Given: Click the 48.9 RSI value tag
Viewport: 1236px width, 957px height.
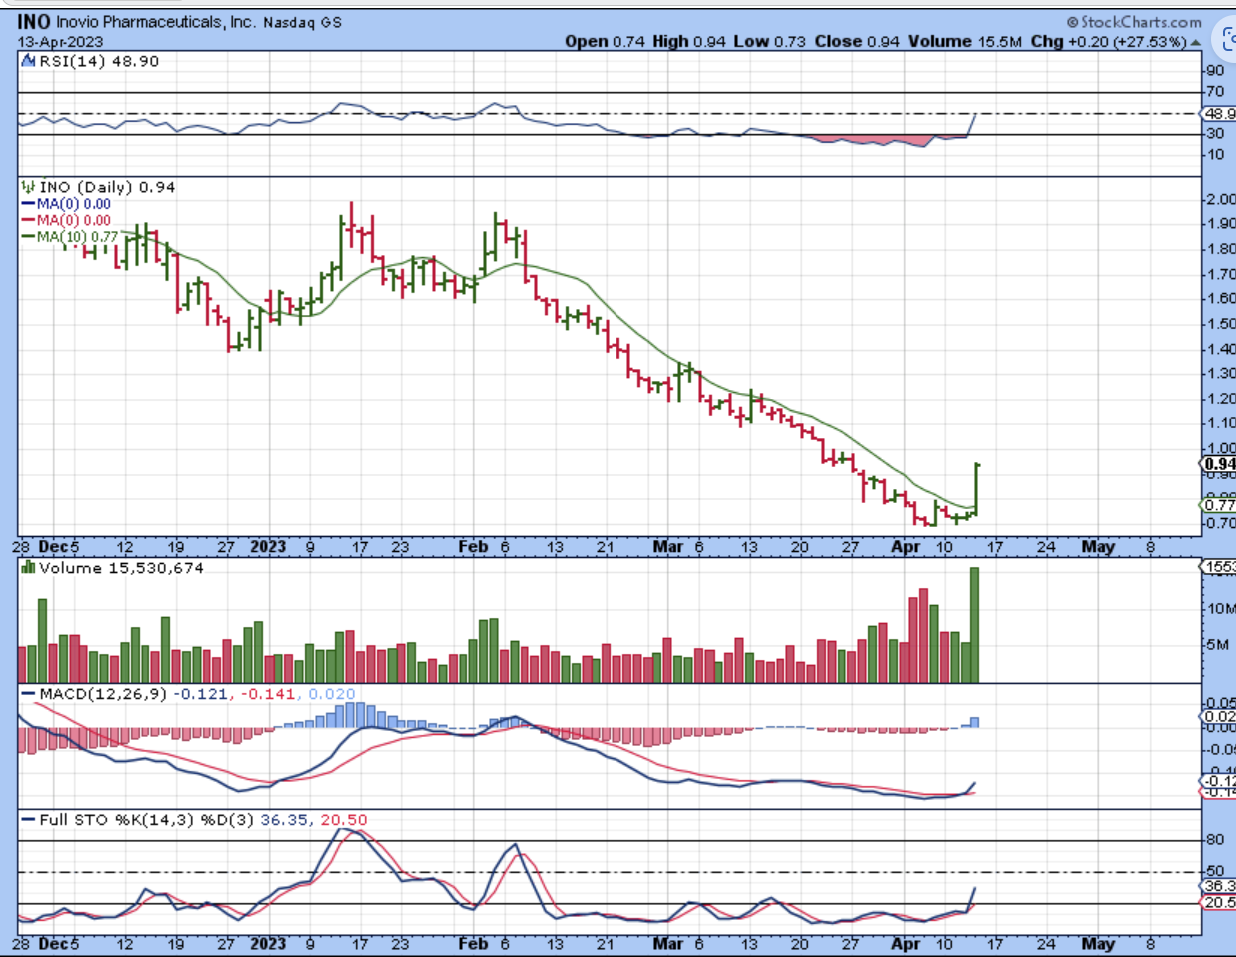Looking at the screenshot, I should 1219,114.
